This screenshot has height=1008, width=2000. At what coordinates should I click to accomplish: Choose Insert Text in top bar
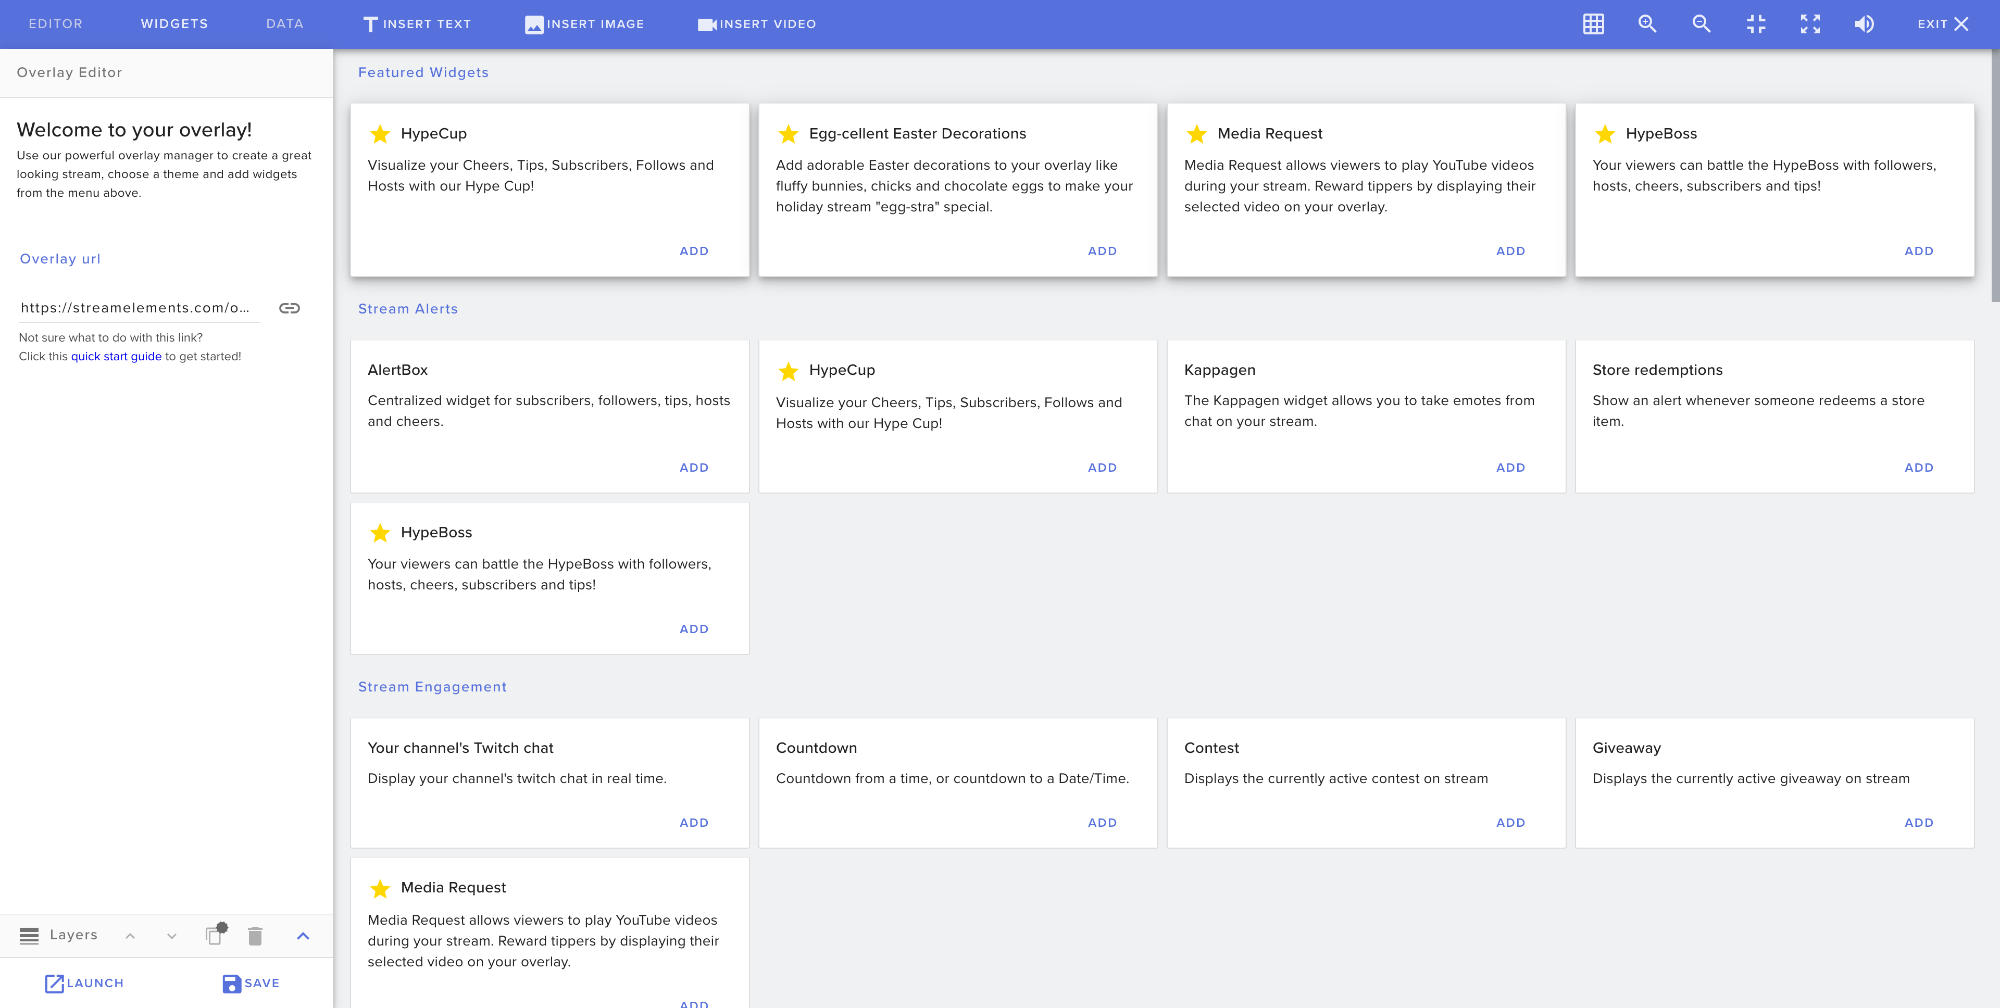click(417, 24)
